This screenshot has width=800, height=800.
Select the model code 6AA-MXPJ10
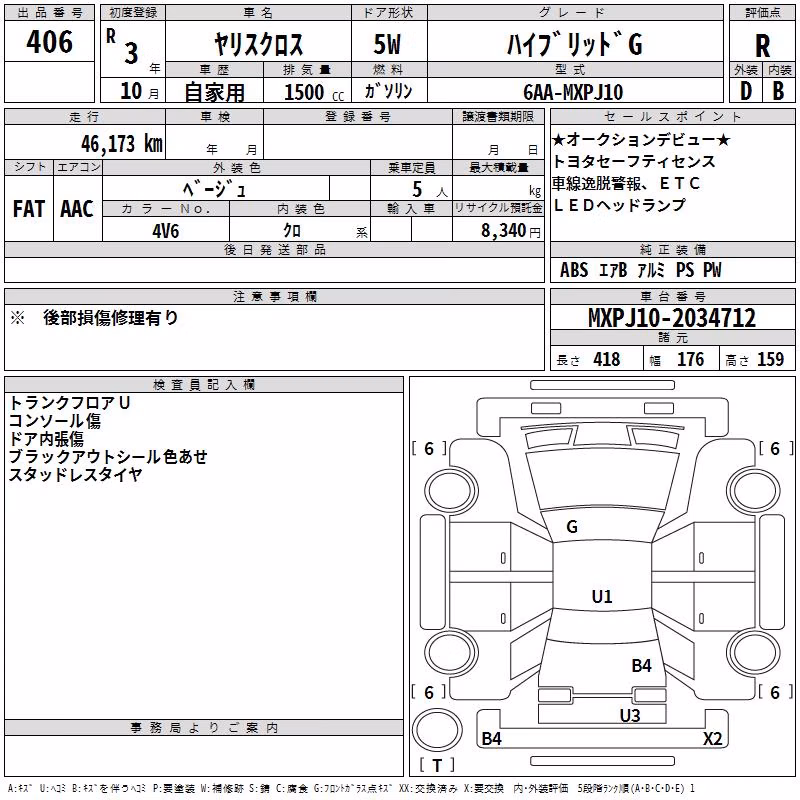pyautogui.click(x=573, y=92)
